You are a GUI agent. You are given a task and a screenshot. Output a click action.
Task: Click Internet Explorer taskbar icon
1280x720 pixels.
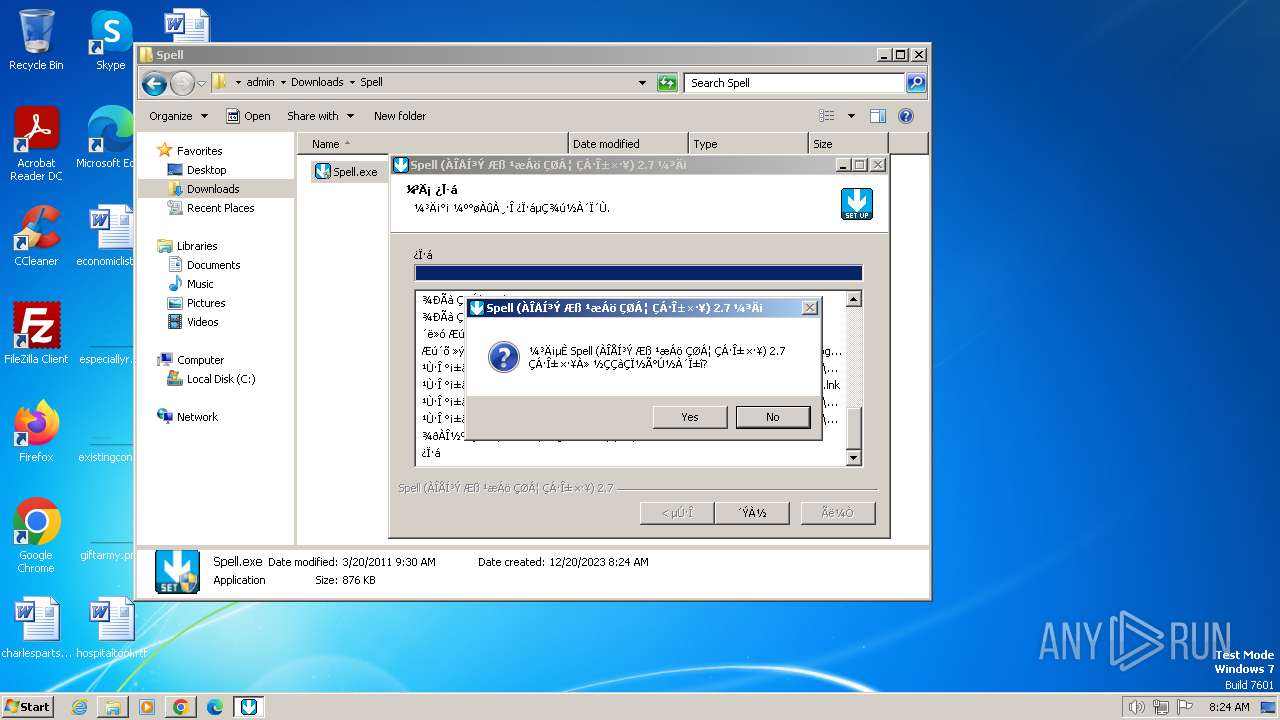(79, 707)
